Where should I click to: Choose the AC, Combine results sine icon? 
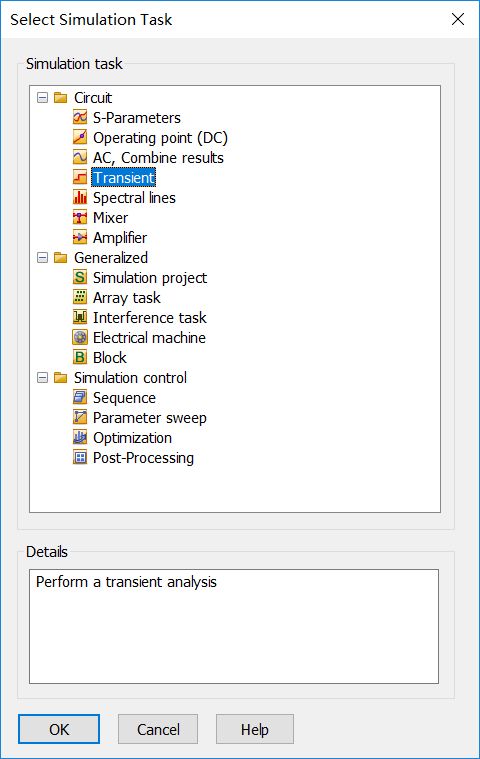pos(80,157)
